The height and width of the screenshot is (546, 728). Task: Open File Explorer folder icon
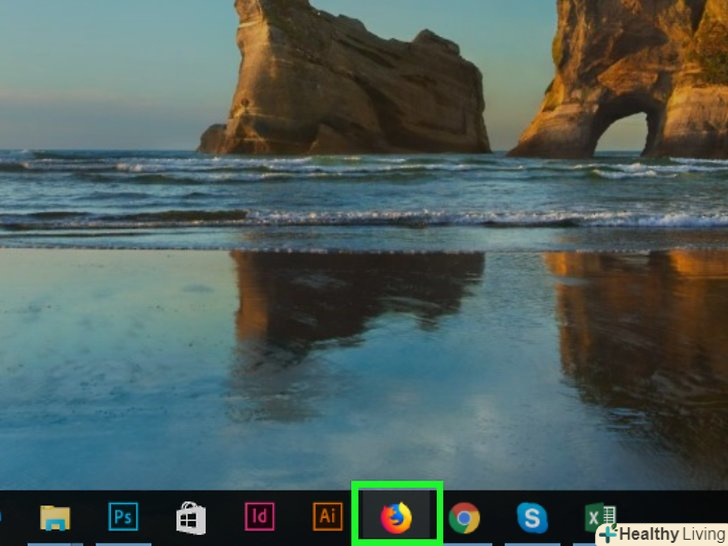55,517
